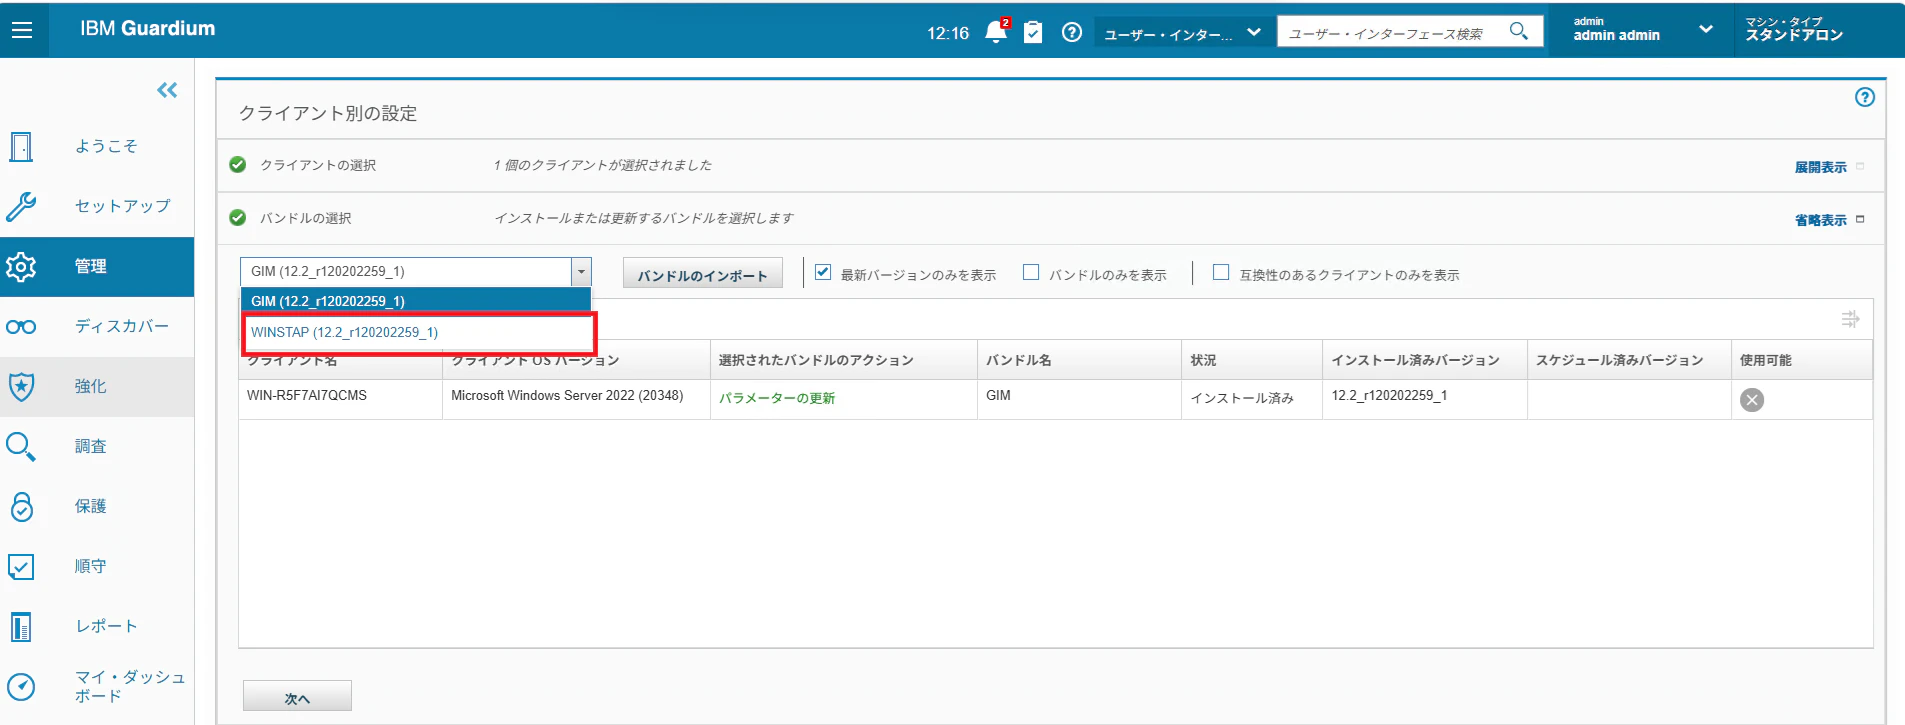
Task: Open the to-do clipboard icon
Action: pyautogui.click(x=1034, y=32)
